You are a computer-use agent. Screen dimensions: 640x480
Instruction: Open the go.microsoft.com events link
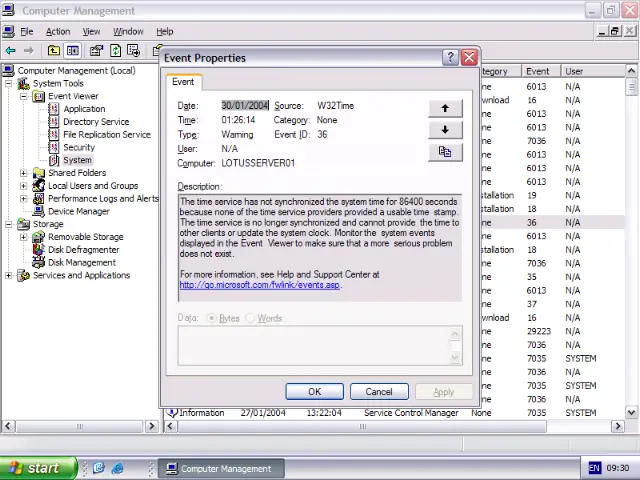260,285
